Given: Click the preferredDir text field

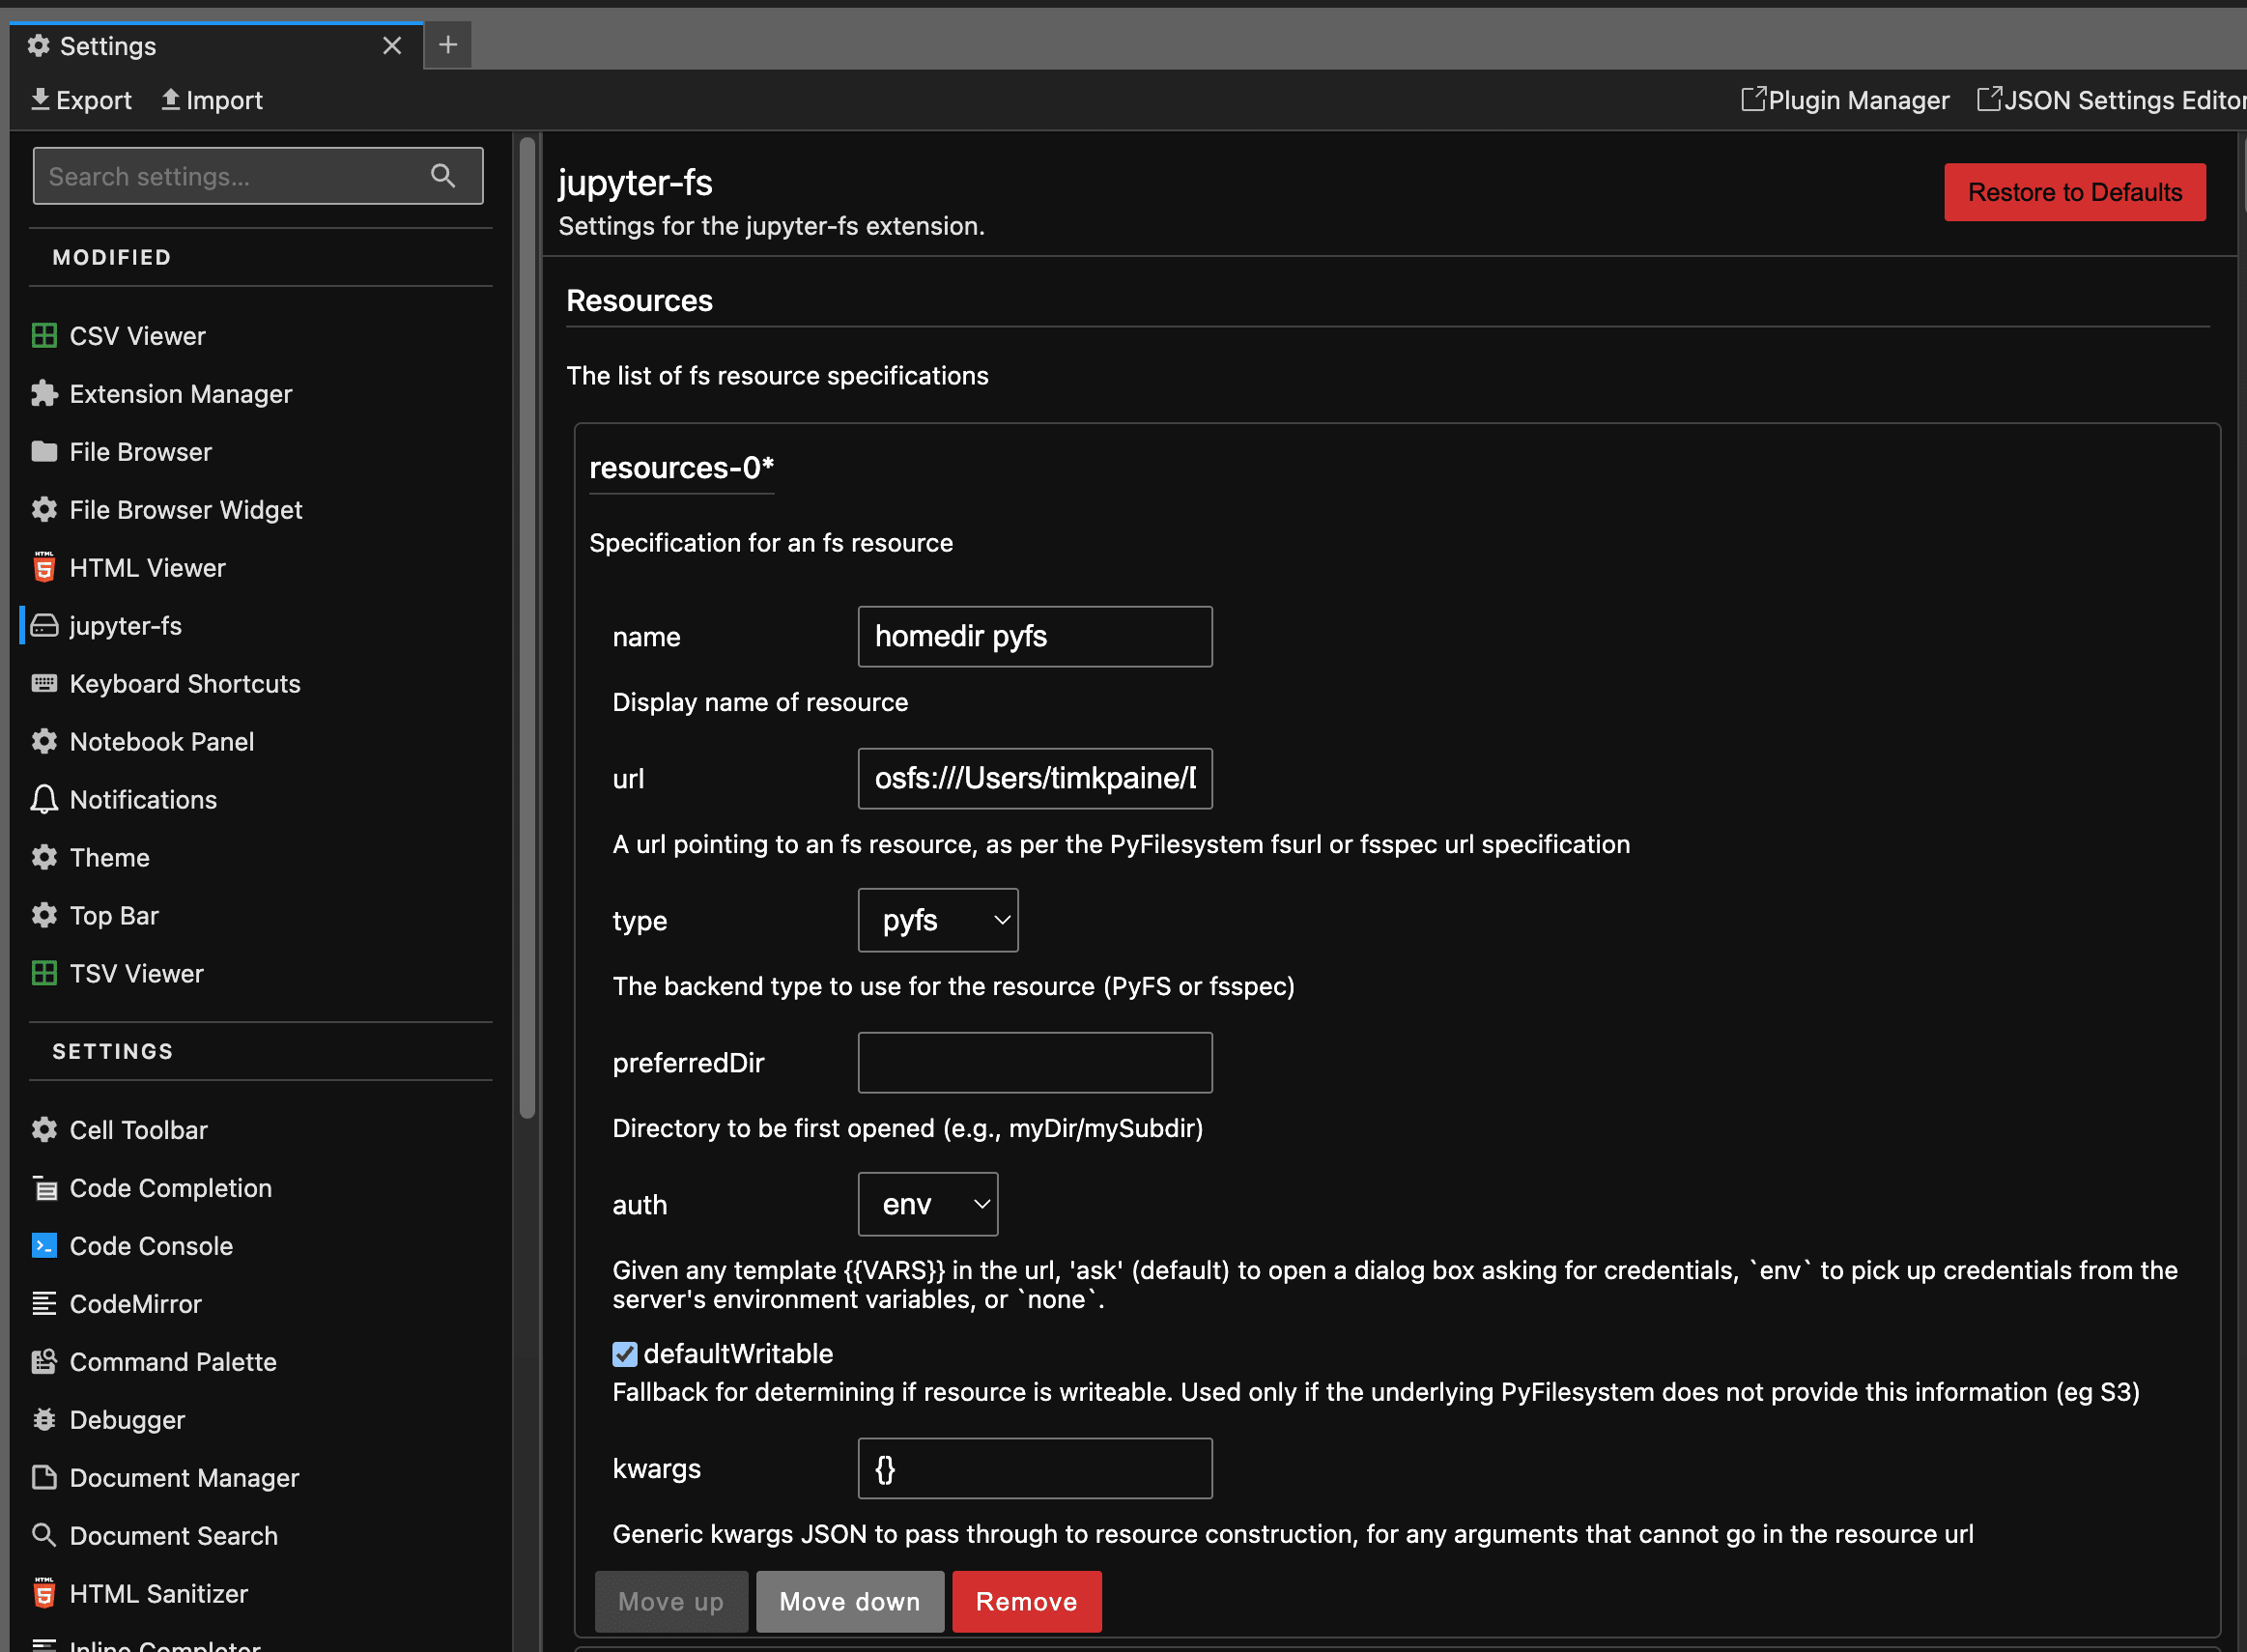Looking at the screenshot, I should [x=1035, y=1062].
